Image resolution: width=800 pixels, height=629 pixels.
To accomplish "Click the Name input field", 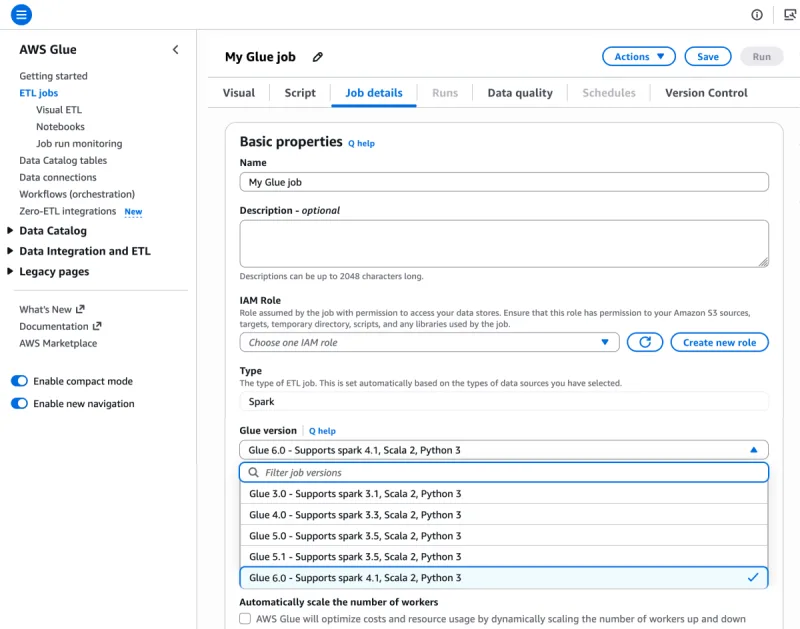I will [x=504, y=182].
